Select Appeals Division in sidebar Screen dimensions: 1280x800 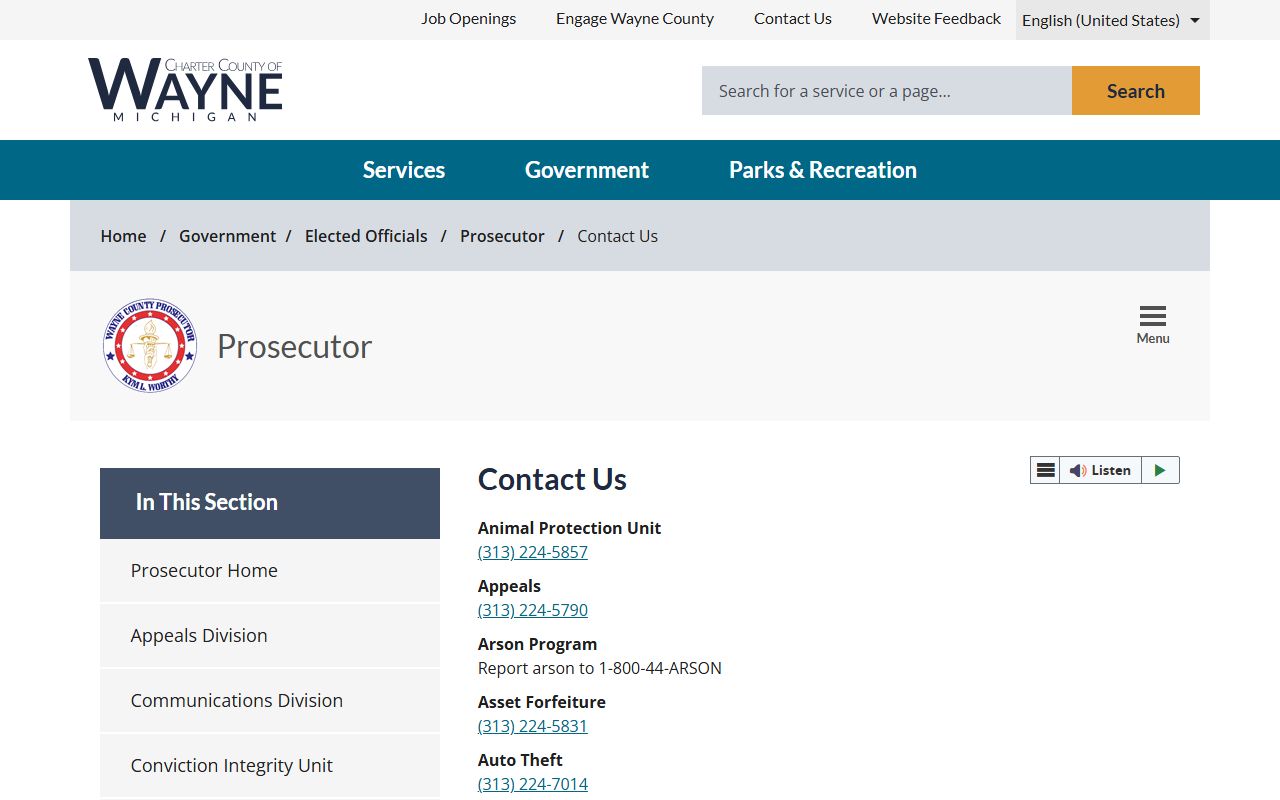point(270,636)
